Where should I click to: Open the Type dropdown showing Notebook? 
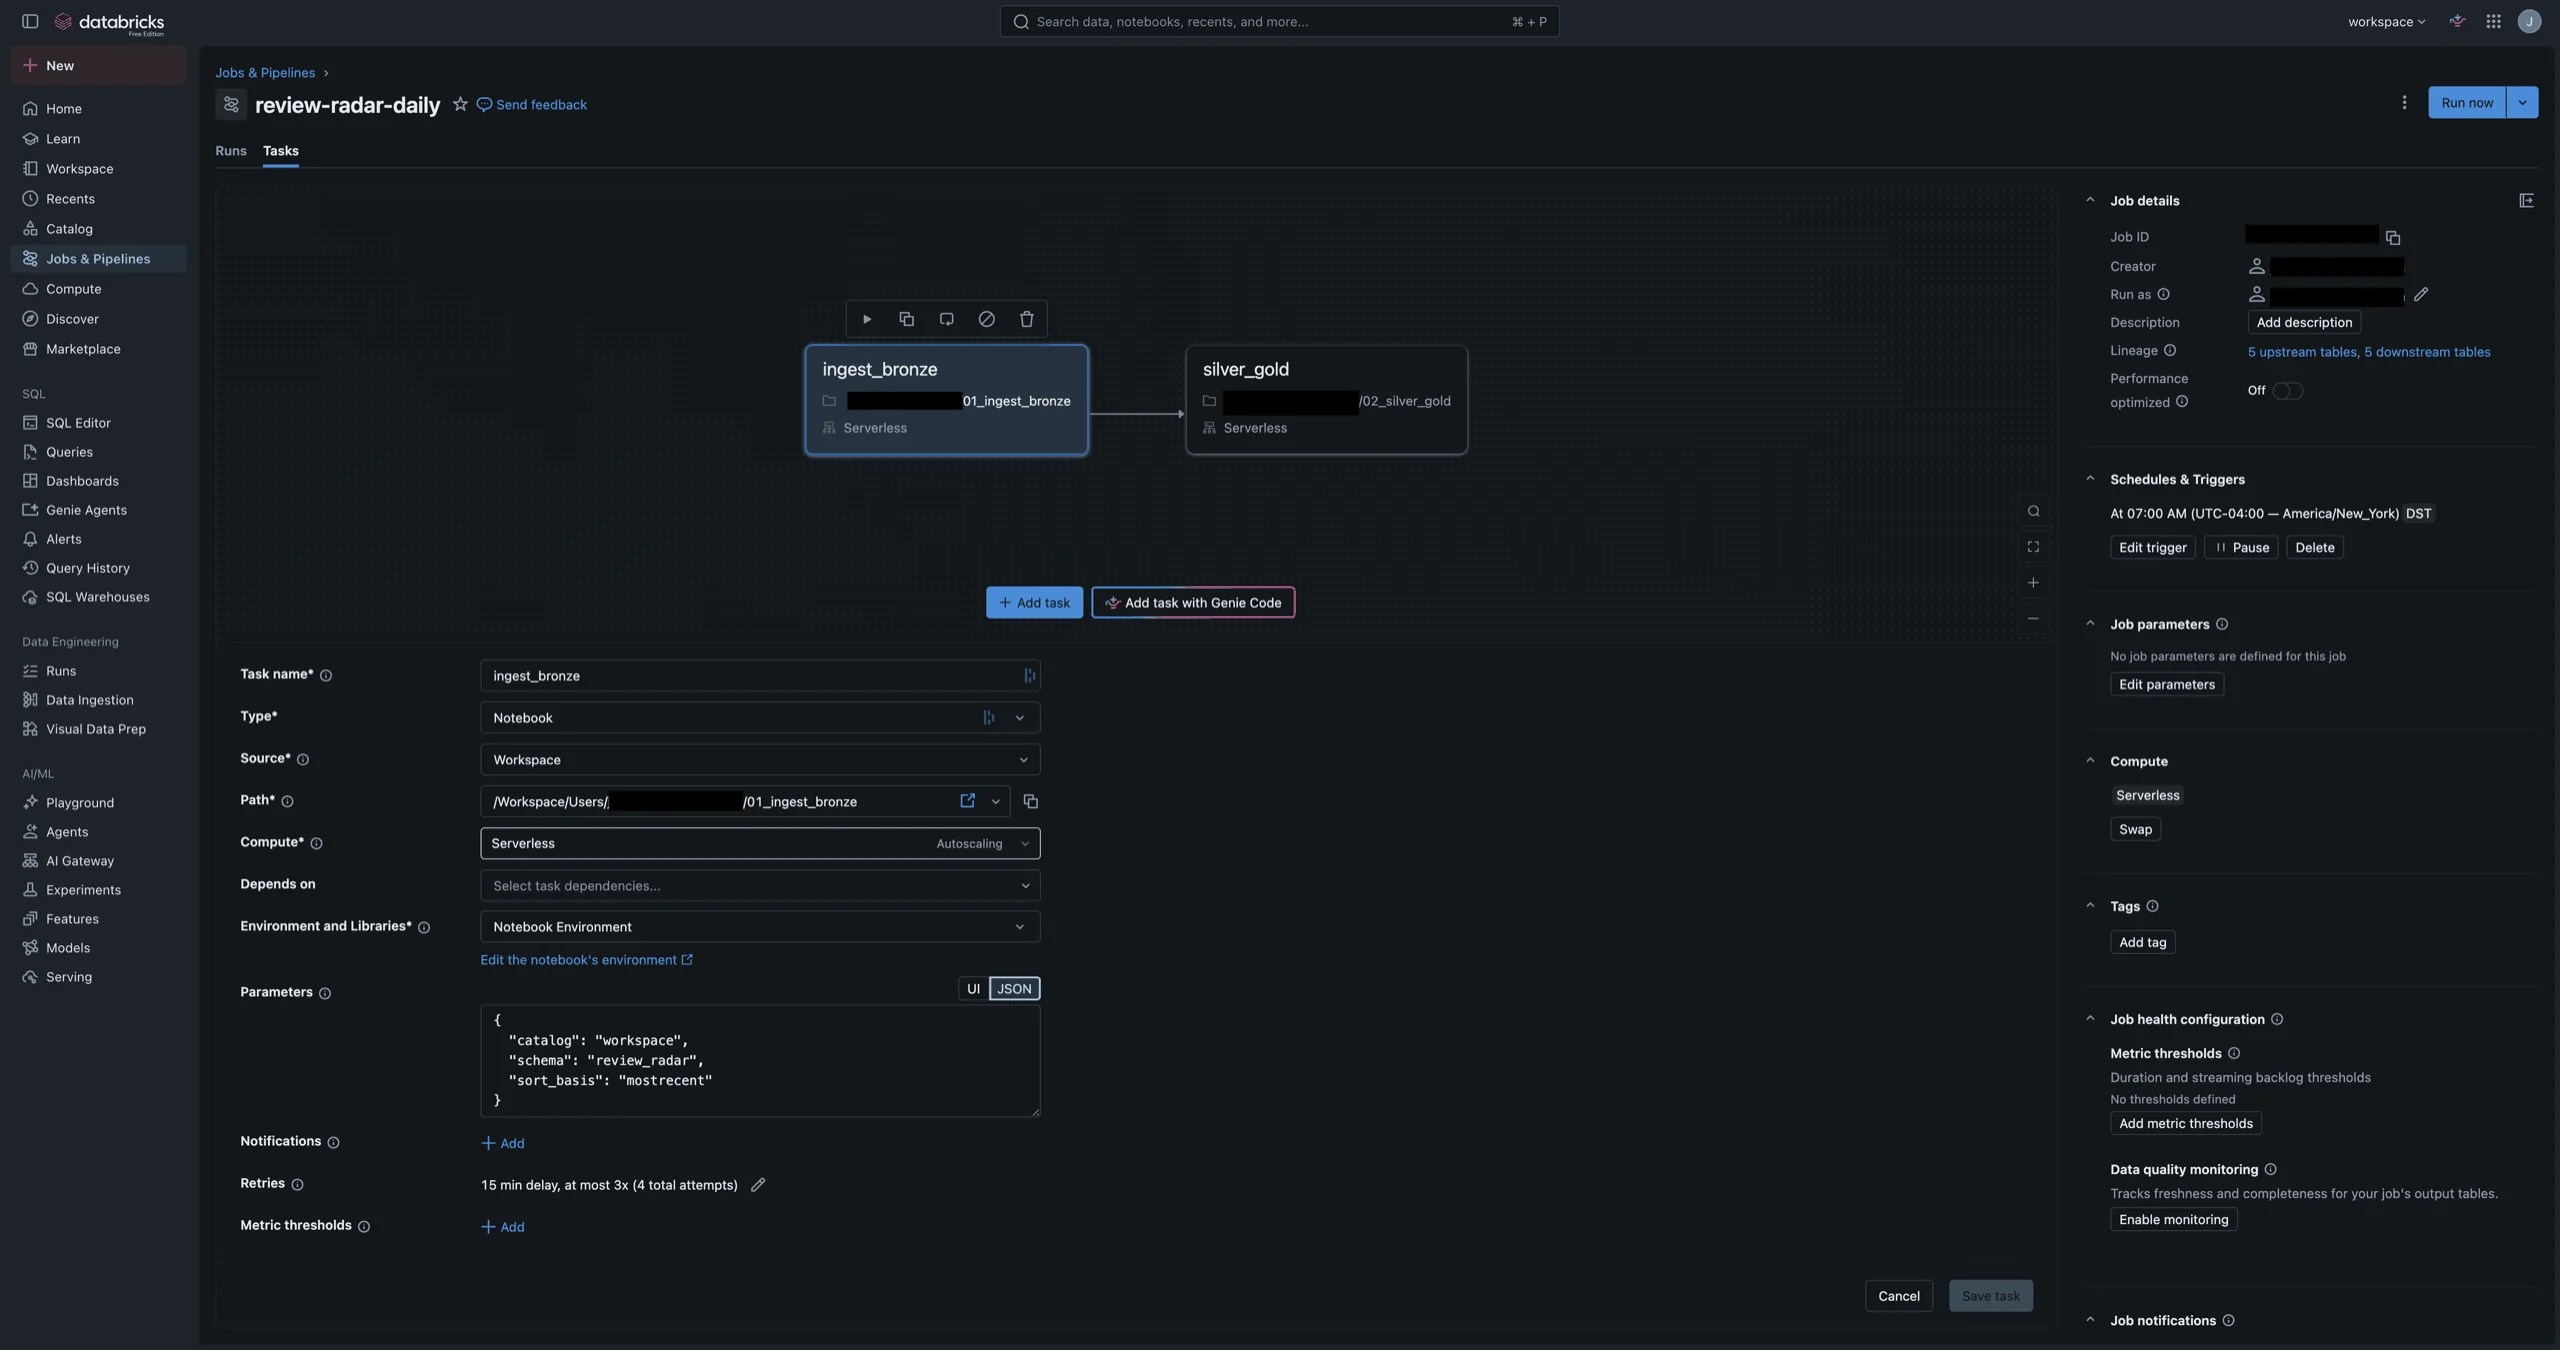pyautogui.click(x=760, y=718)
